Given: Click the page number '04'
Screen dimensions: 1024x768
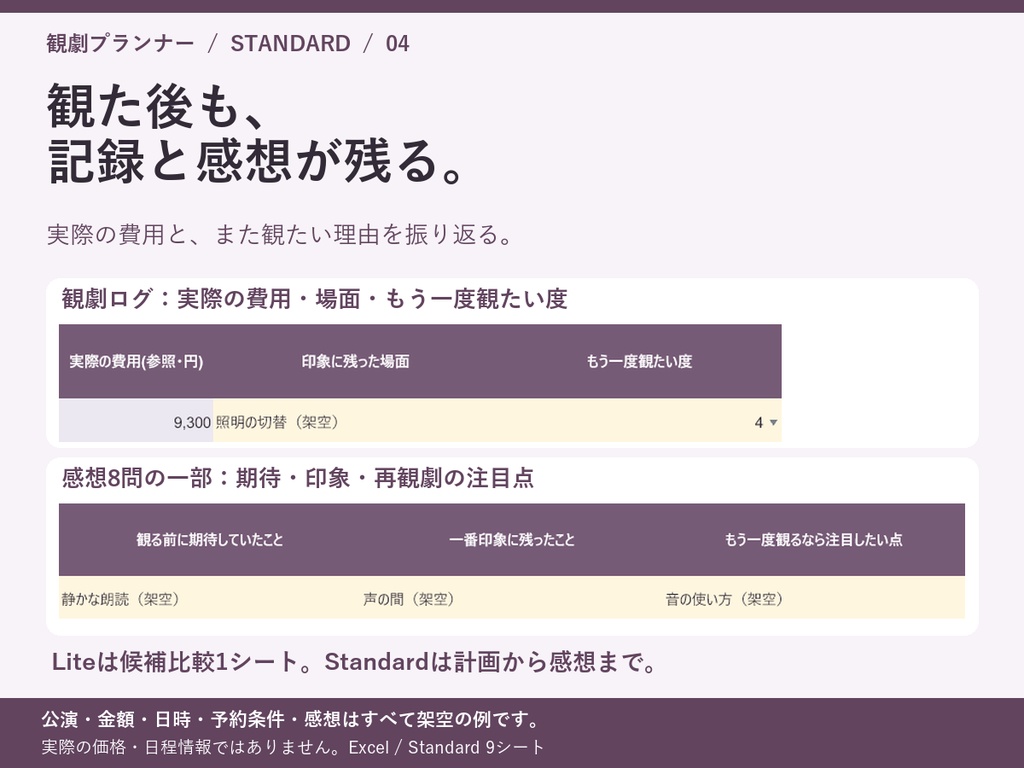Looking at the screenshot, I should [398, 44].
